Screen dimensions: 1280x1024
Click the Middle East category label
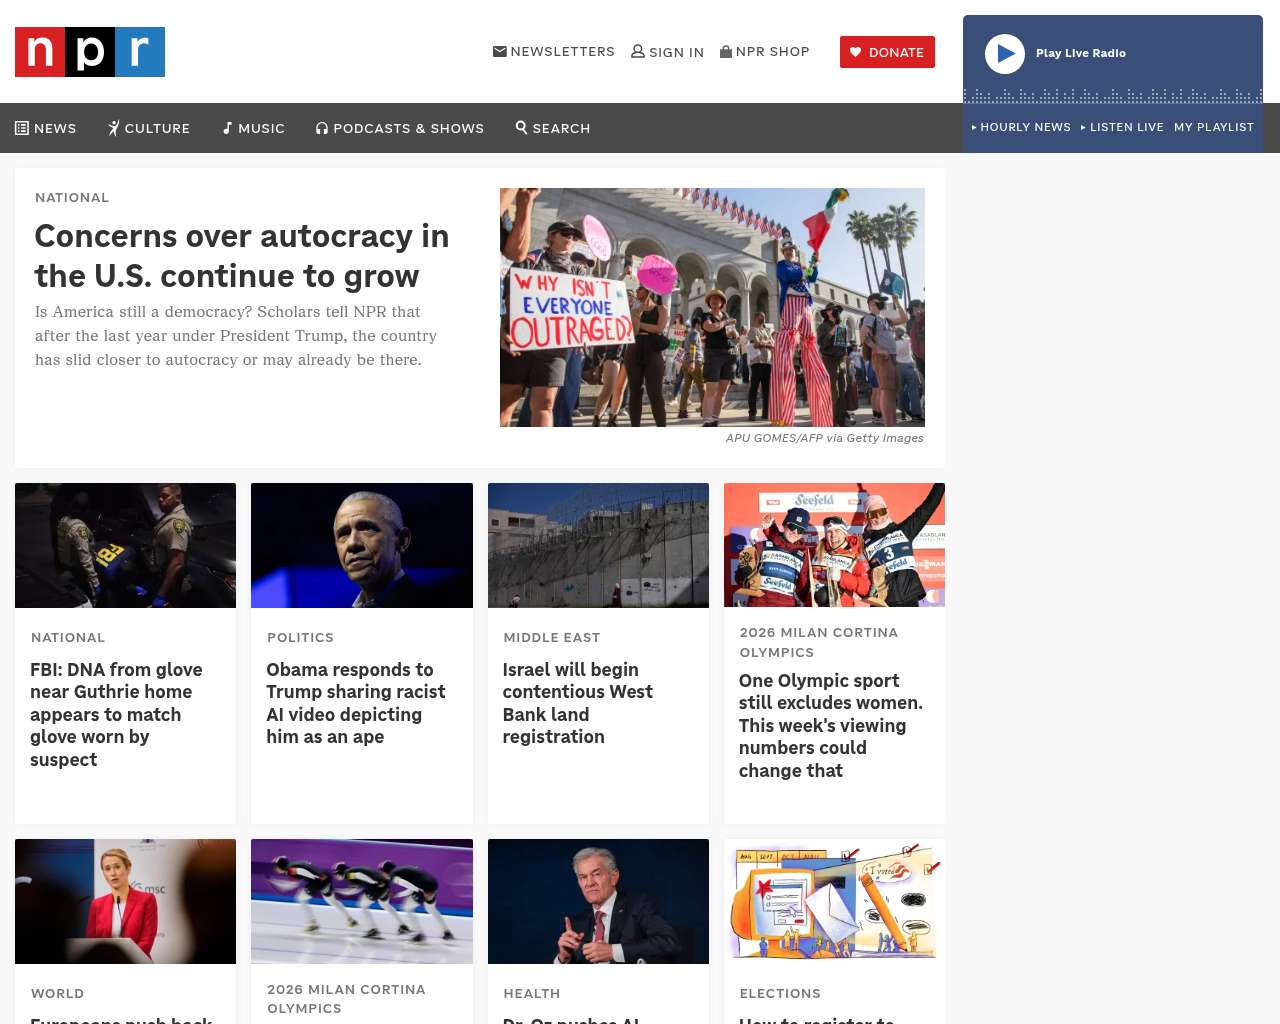[552, 637]
